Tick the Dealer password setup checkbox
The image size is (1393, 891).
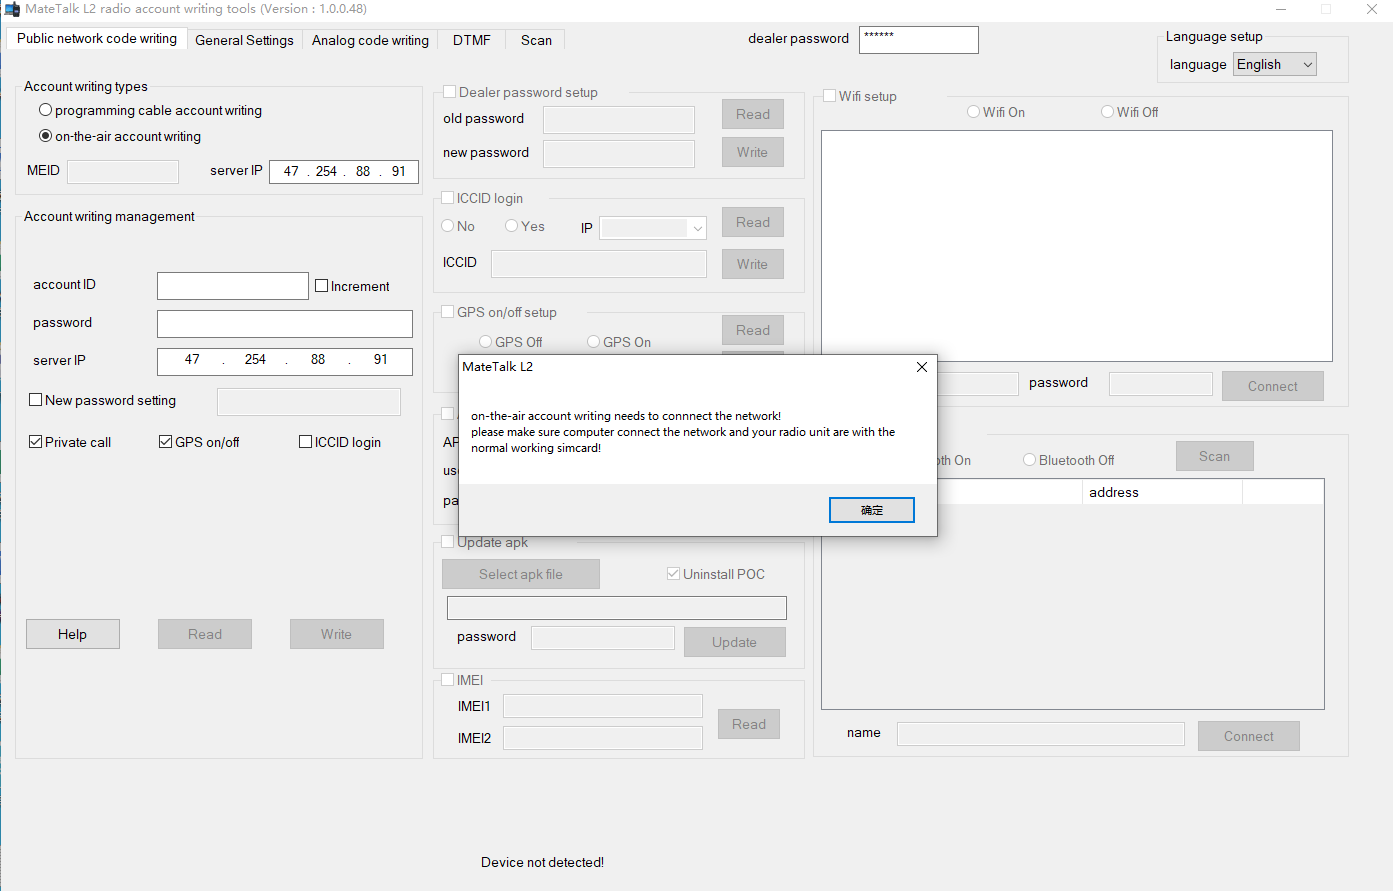click(449, 92)
